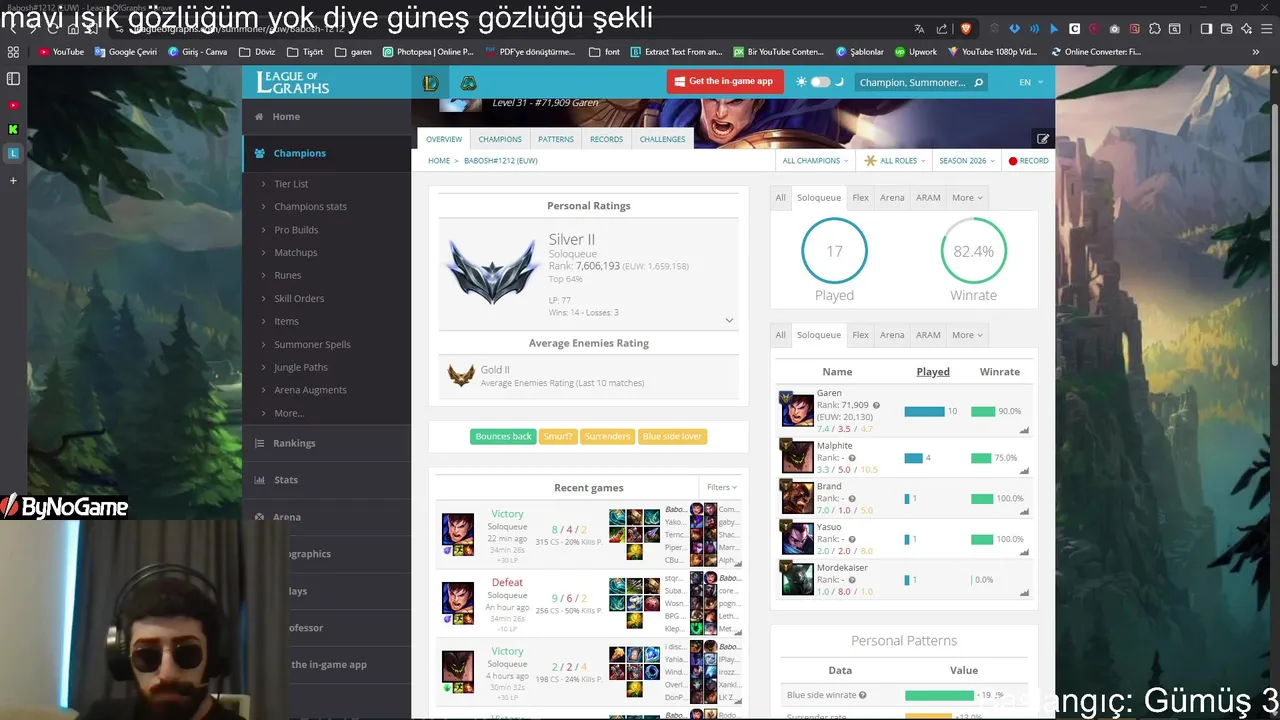
Task: Click the Garen champion portrait in stats table
Action: (797, 410)
